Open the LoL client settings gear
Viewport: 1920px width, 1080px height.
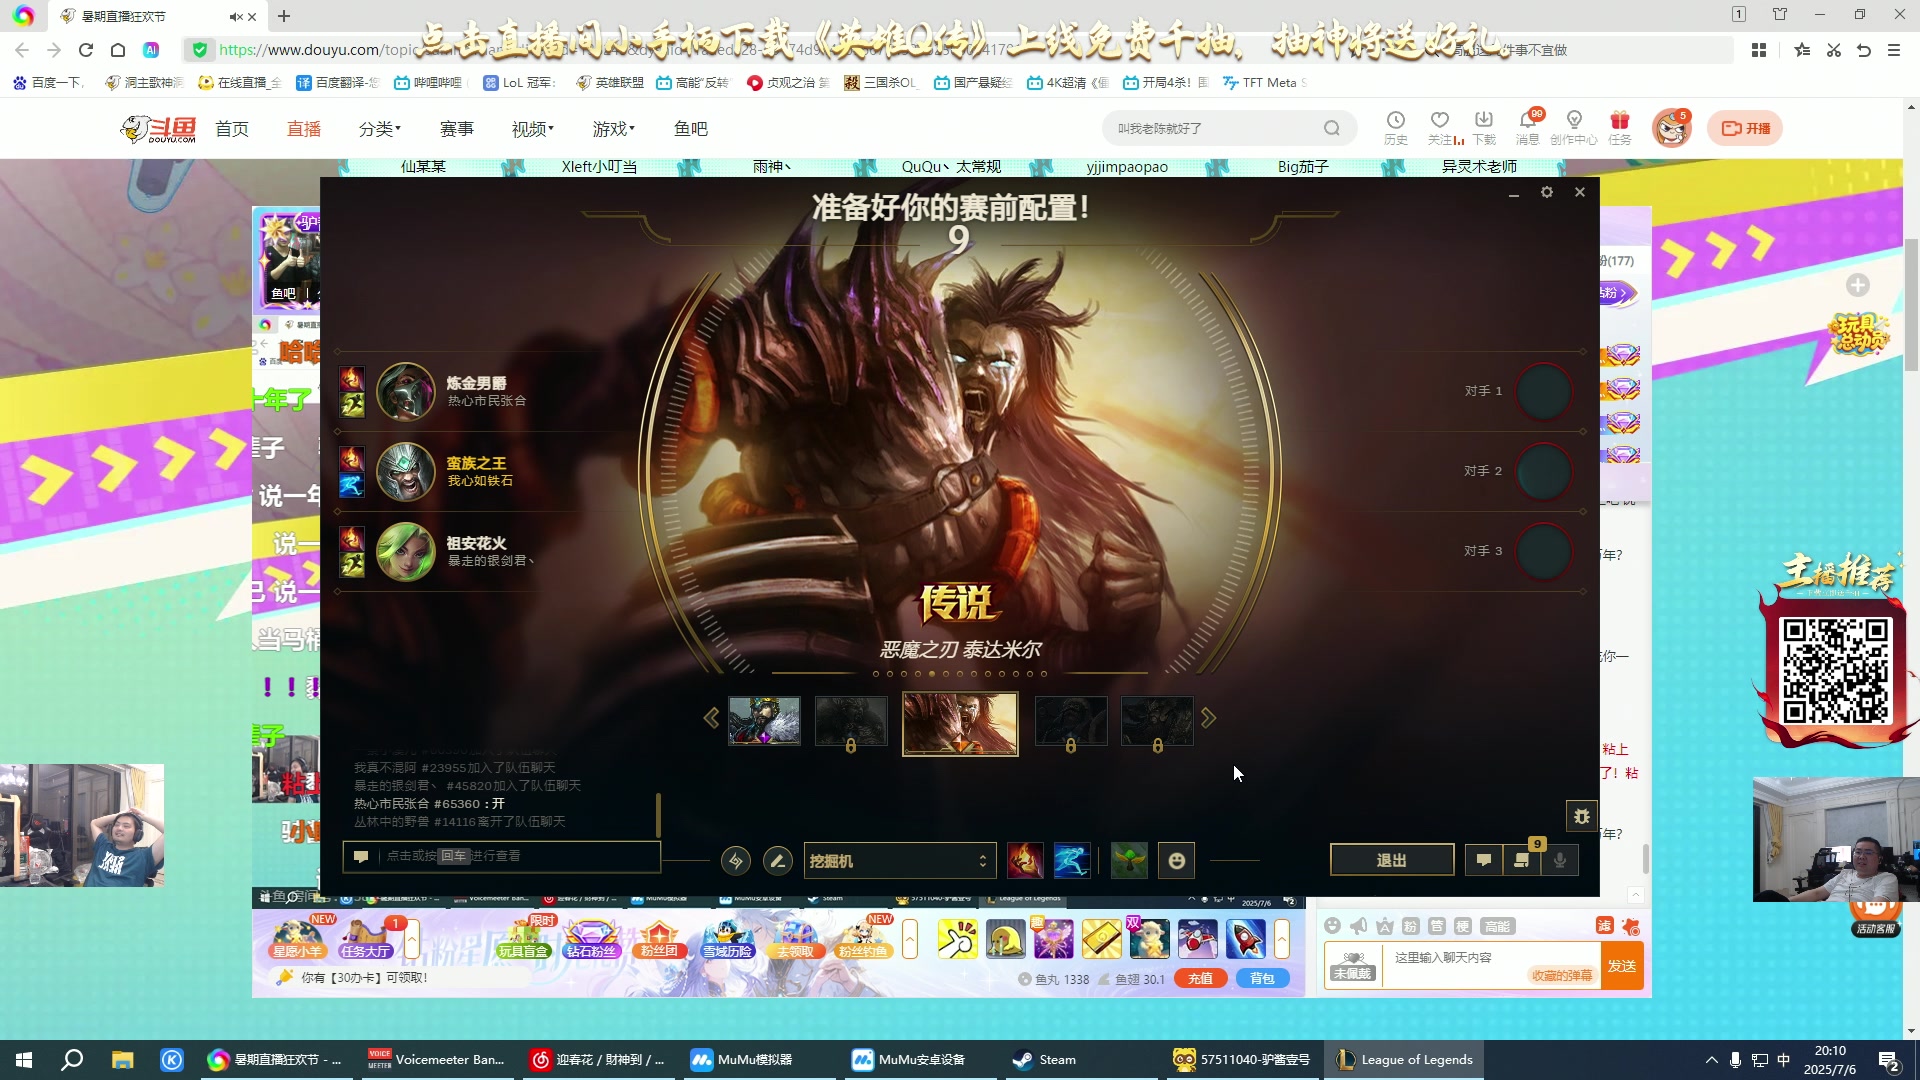point(1547,192)
